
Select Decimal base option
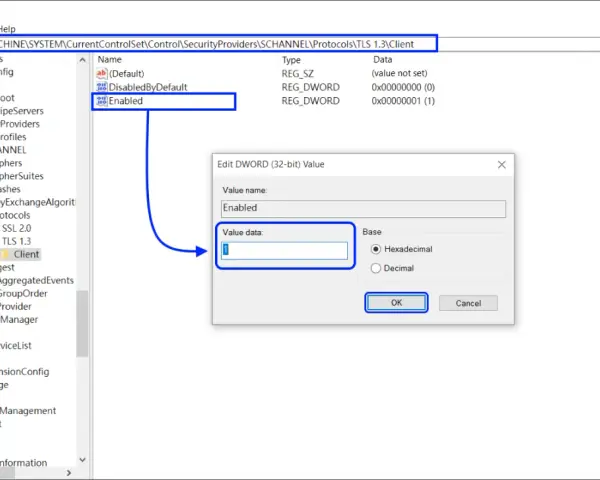coord(376,268)
